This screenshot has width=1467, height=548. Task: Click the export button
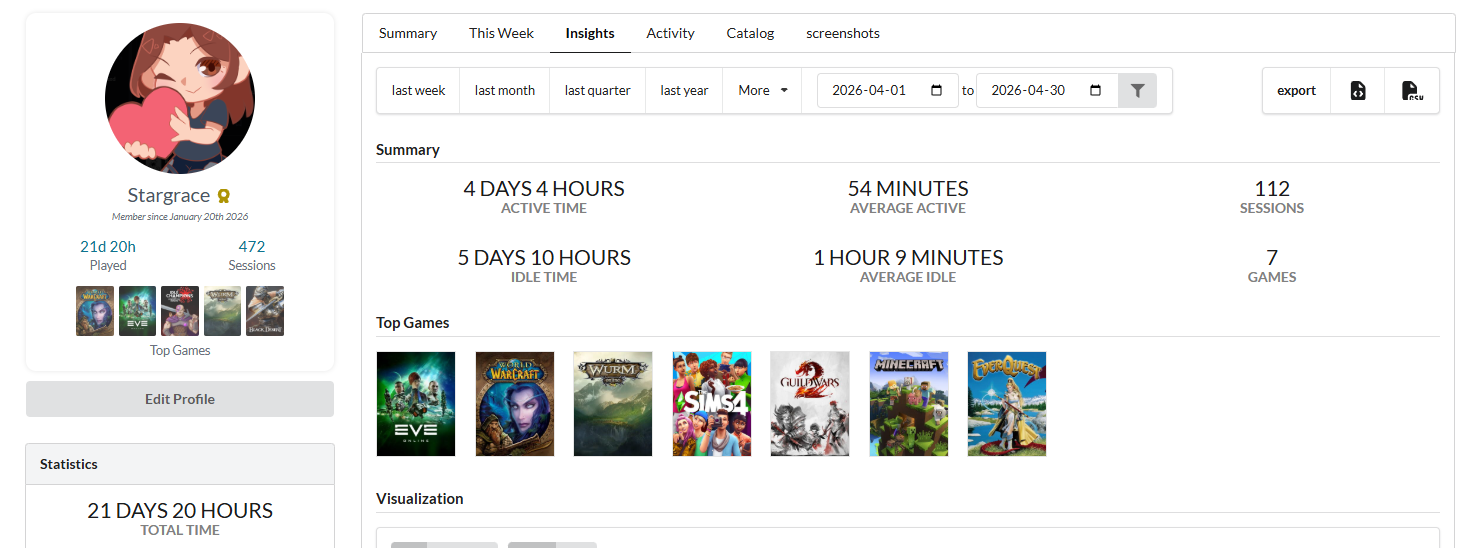[x=1296, y=90]
